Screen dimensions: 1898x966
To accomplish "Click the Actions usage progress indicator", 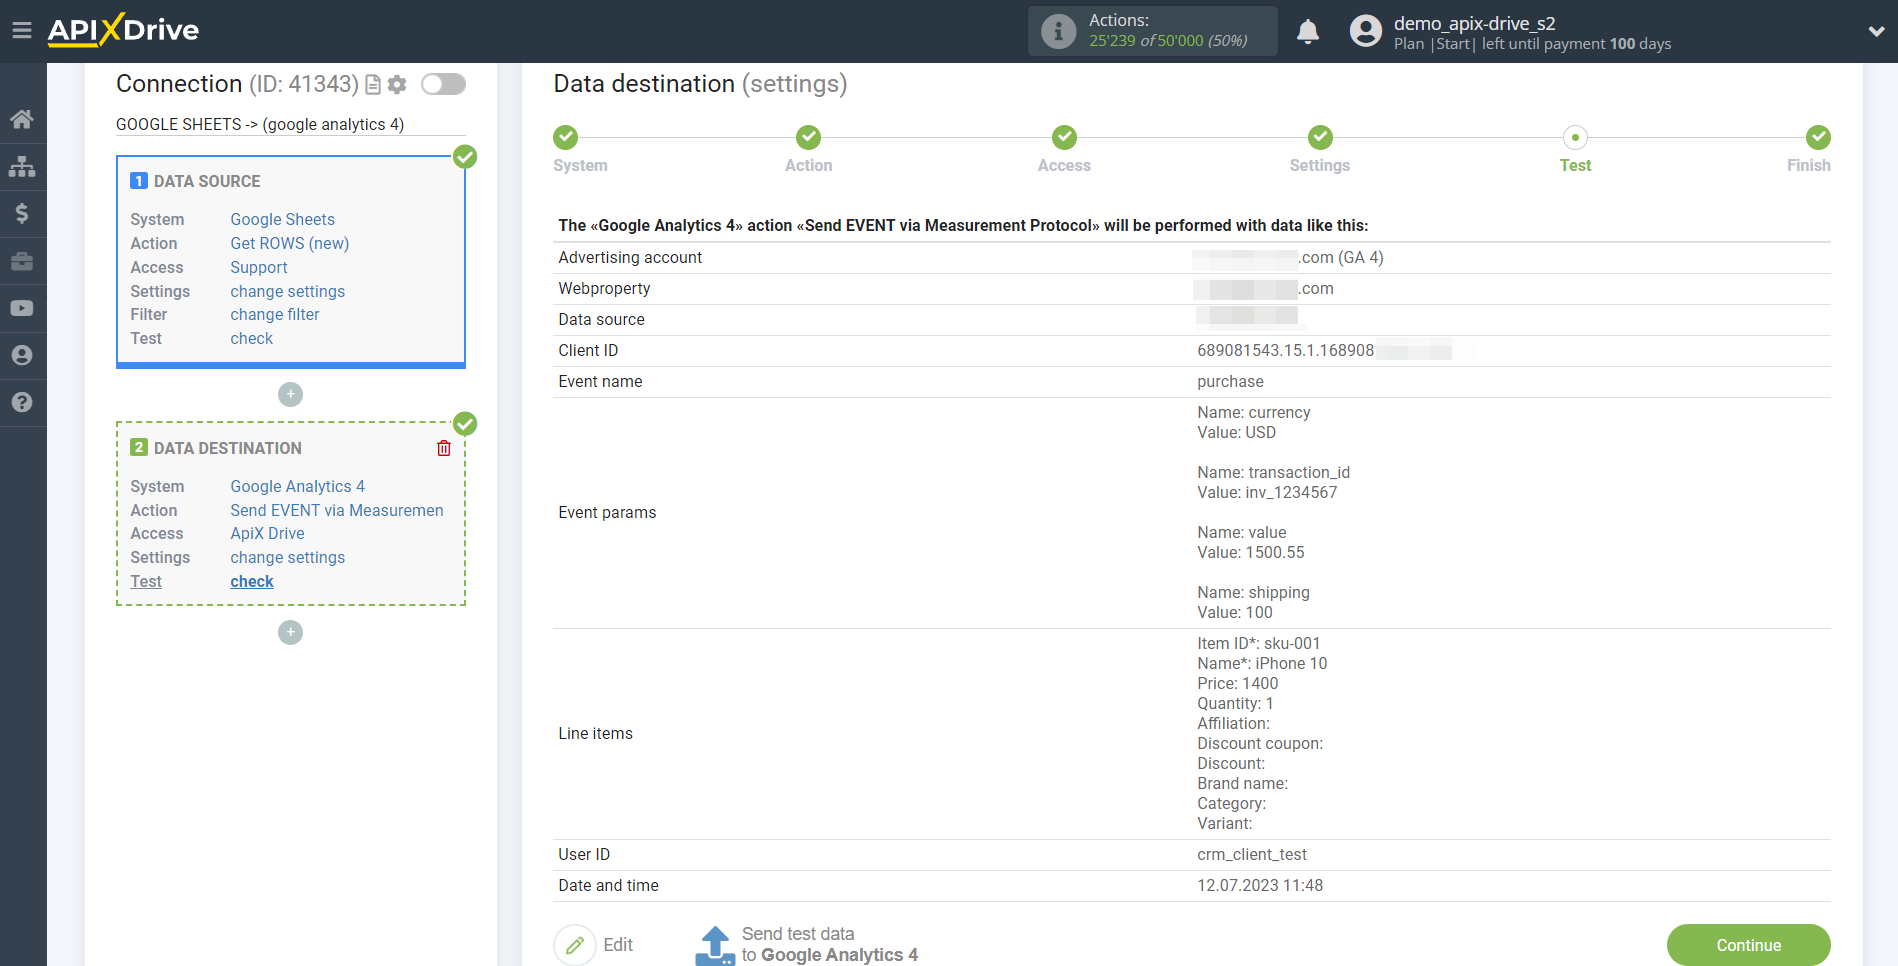I will tap(1152, 31).
